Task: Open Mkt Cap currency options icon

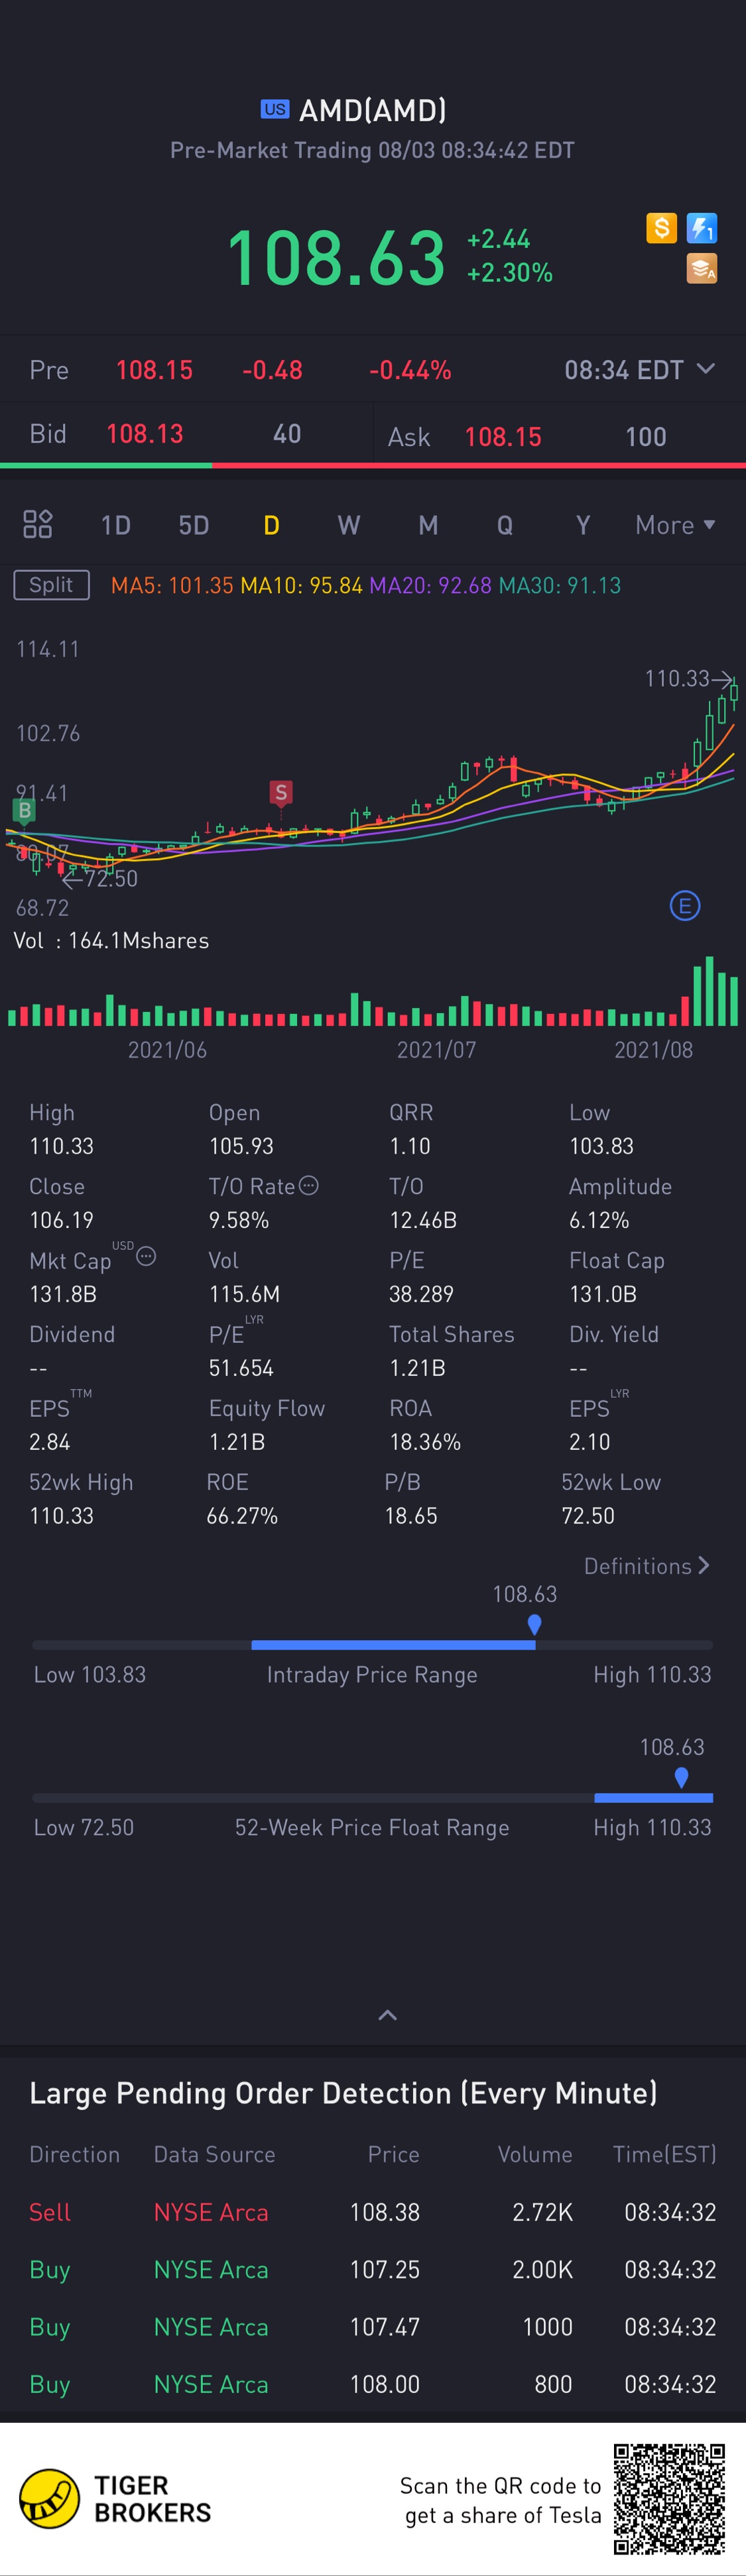Action: click(146, 1256)
